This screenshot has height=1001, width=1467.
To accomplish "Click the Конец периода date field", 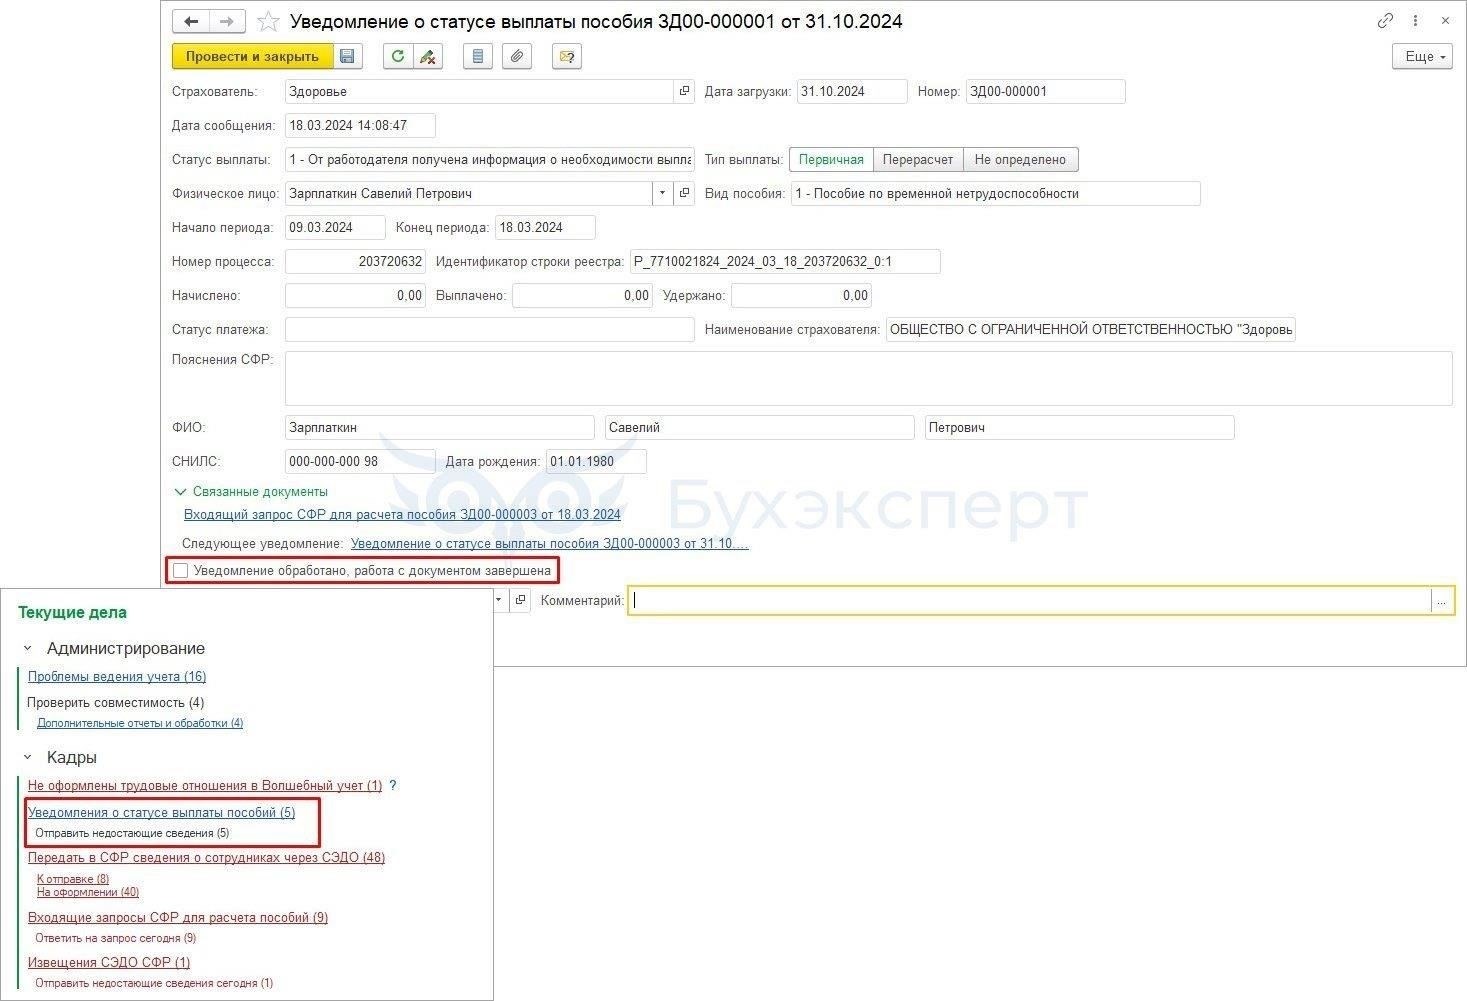I will coord(545,227).
